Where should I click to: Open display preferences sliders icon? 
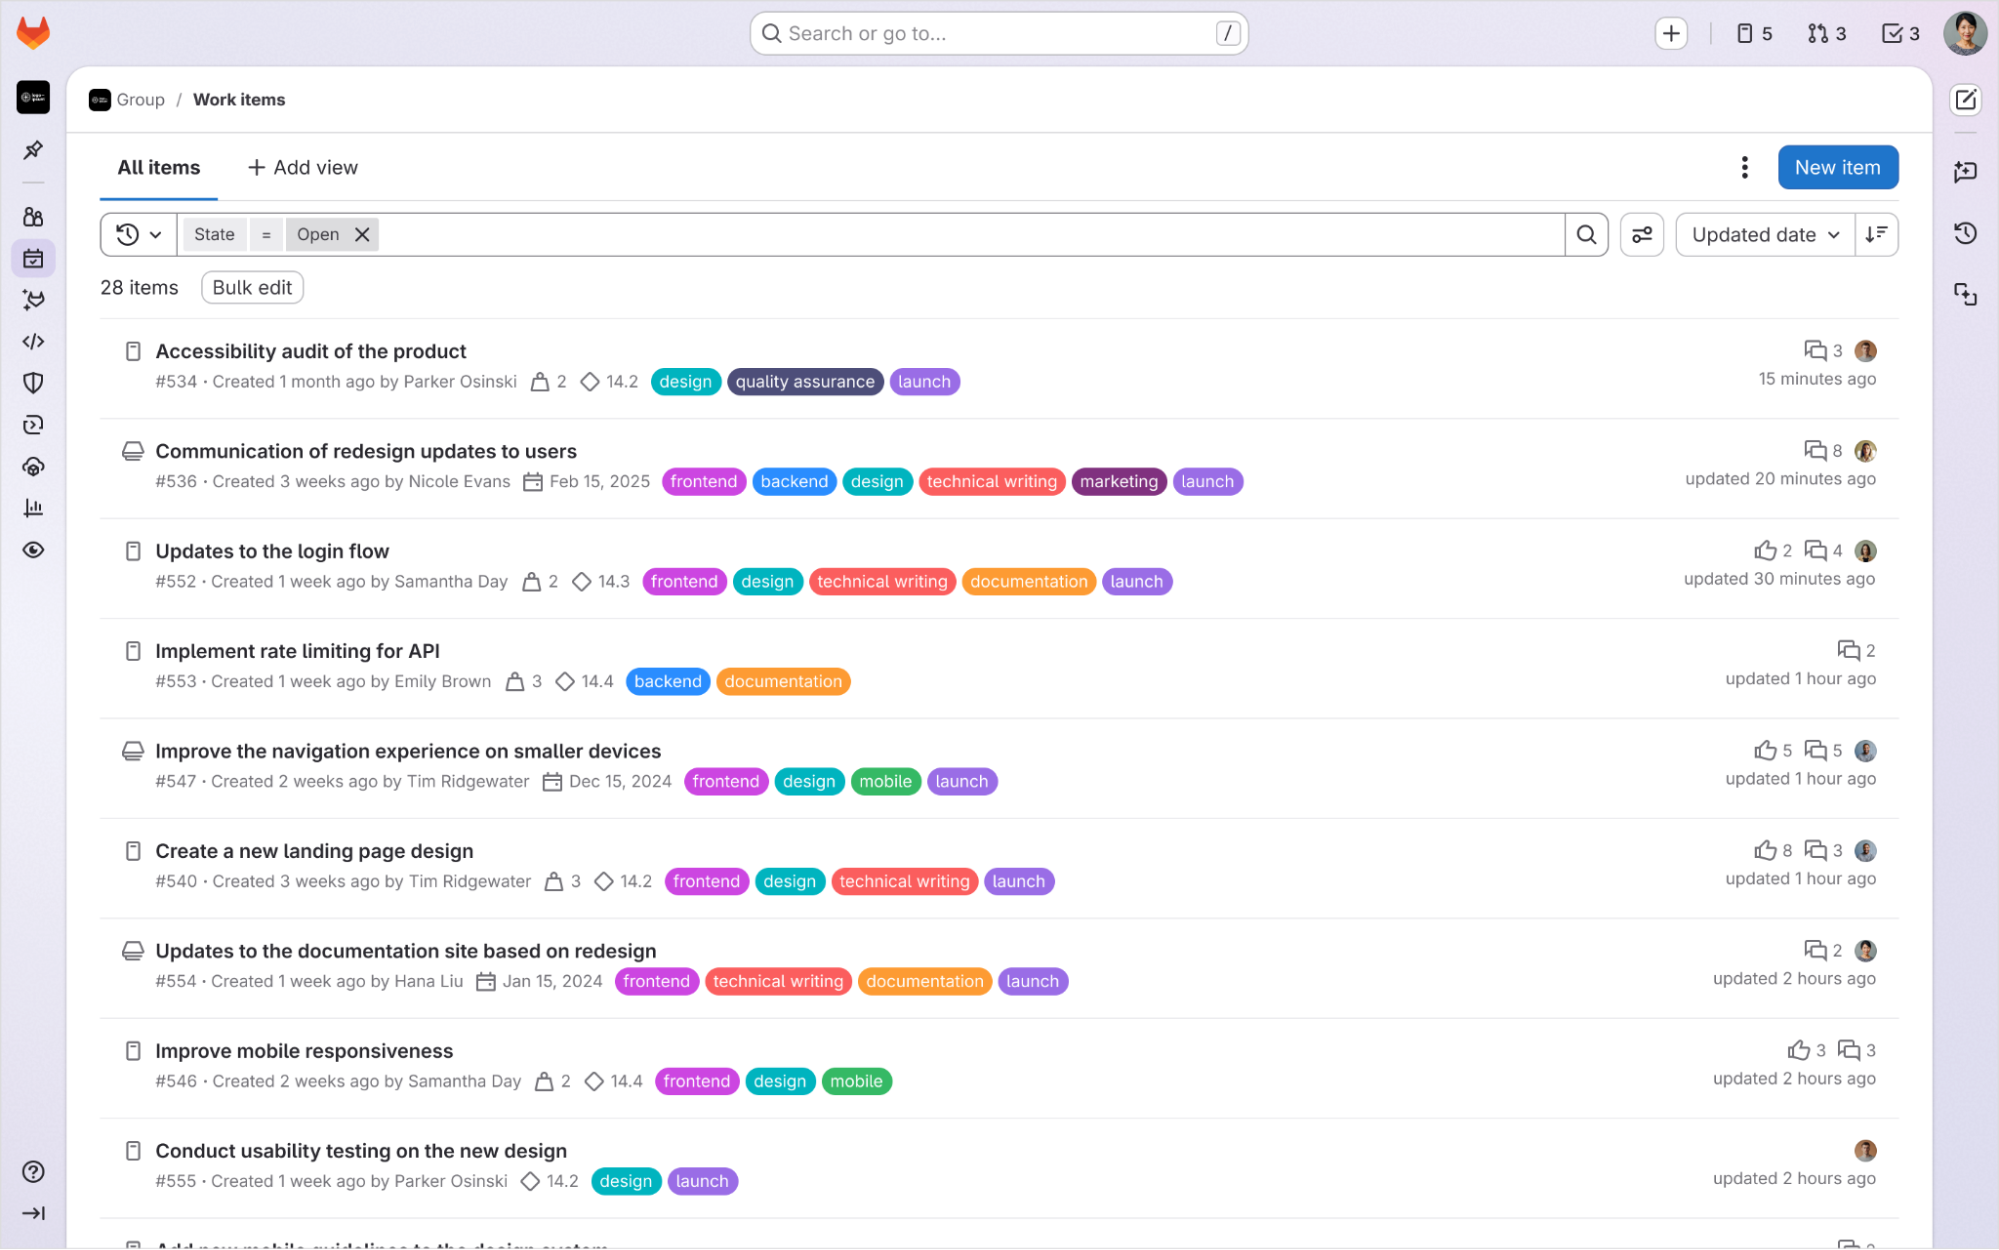1642,235
